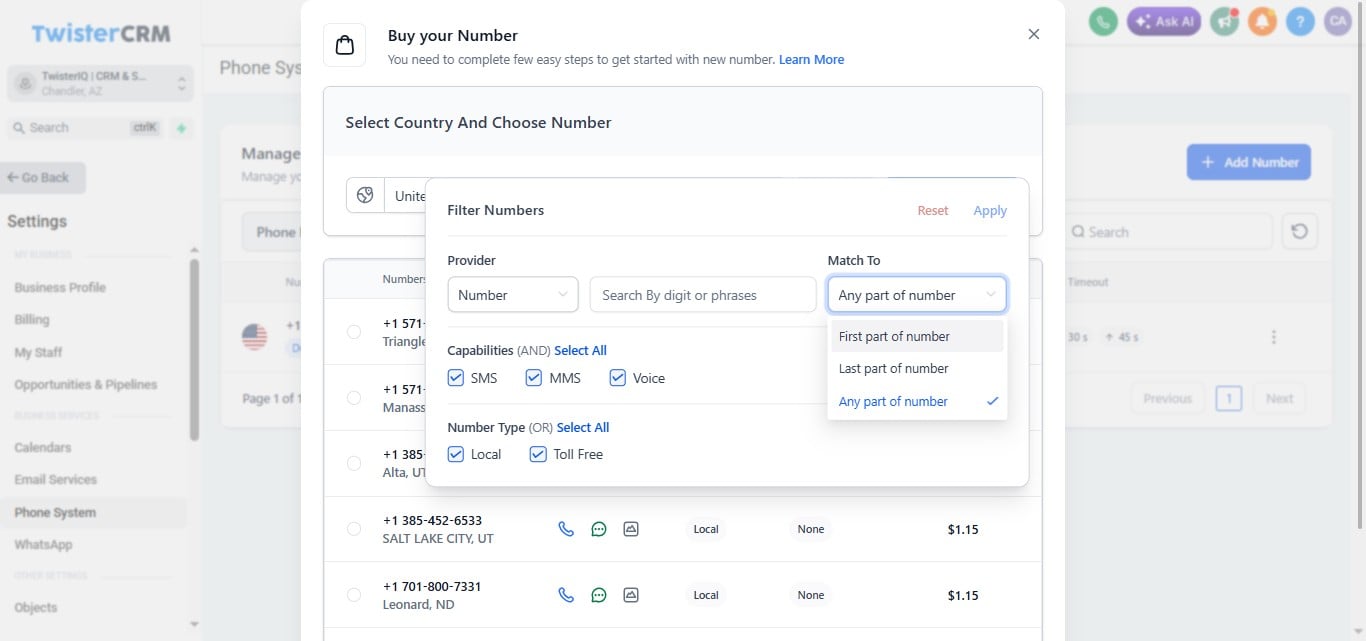Click voice phone icon for 701-800-7331
1366x641 pixels.
[566, 595]
